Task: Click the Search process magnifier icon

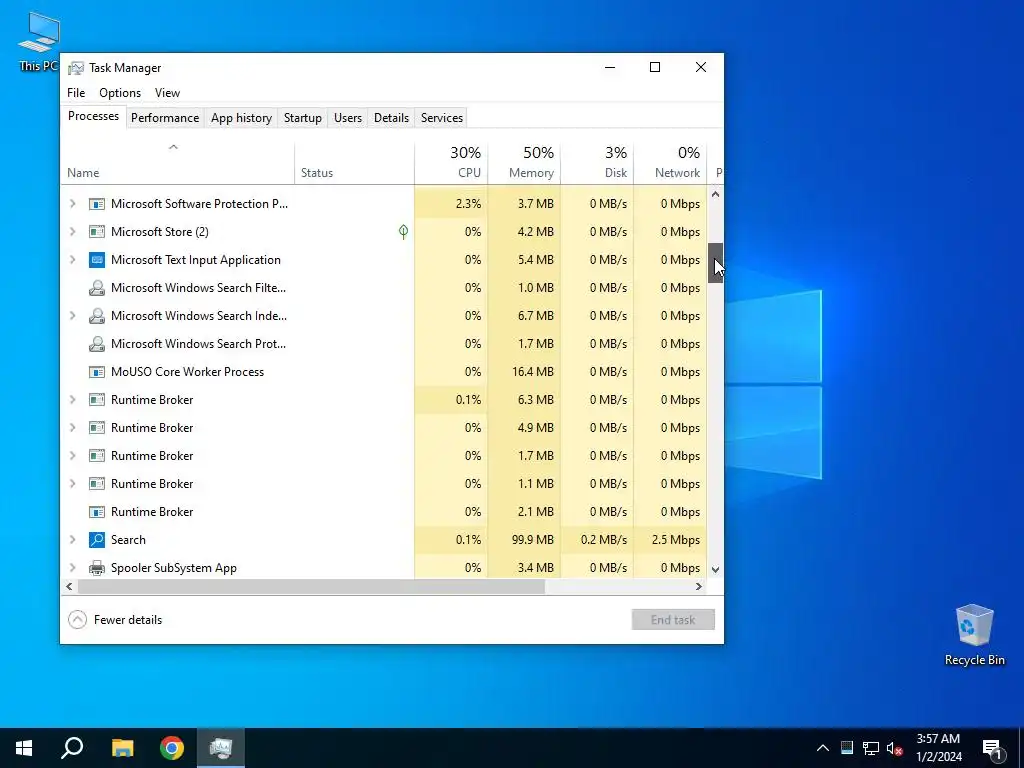Action: (97, 540)
